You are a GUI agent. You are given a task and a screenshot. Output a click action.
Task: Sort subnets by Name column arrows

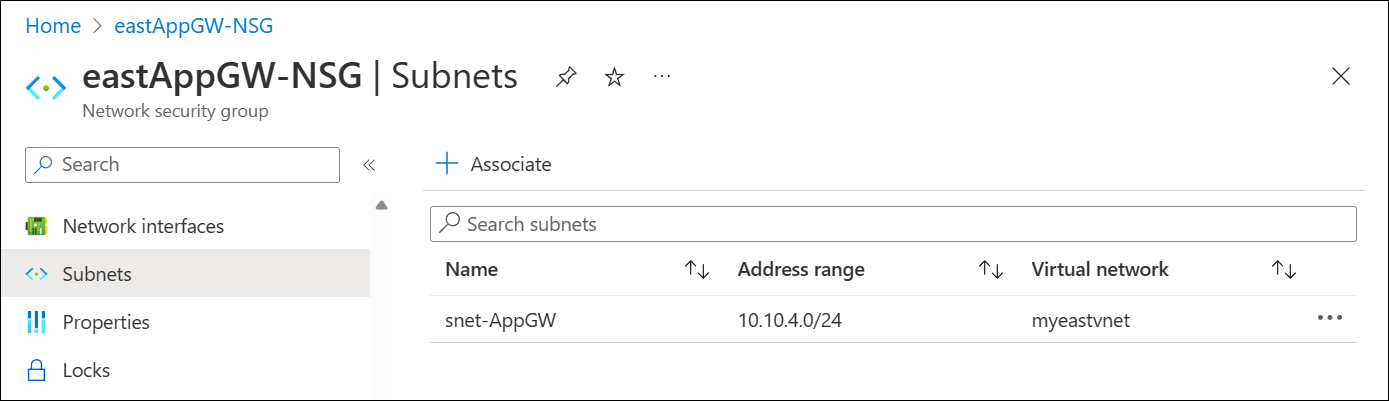click(x=696, y=269)
